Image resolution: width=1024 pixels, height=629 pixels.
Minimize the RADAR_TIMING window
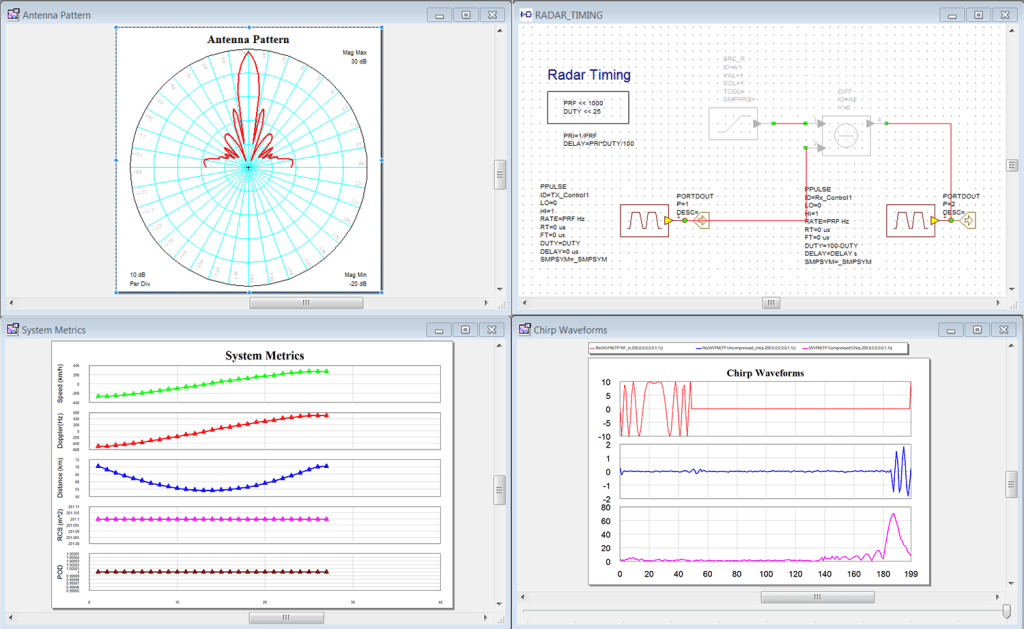[952, 15]
